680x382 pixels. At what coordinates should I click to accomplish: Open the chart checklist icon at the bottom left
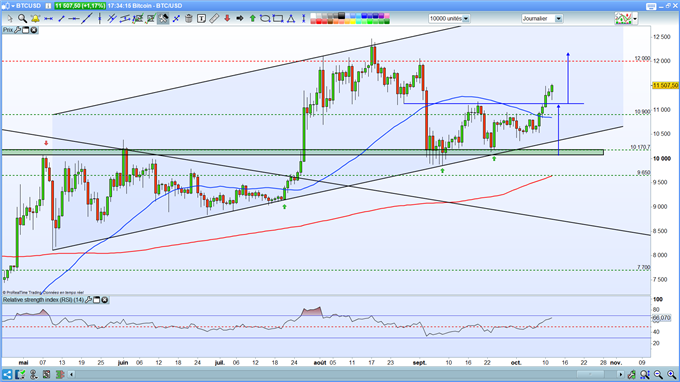[x=20, y=375]
